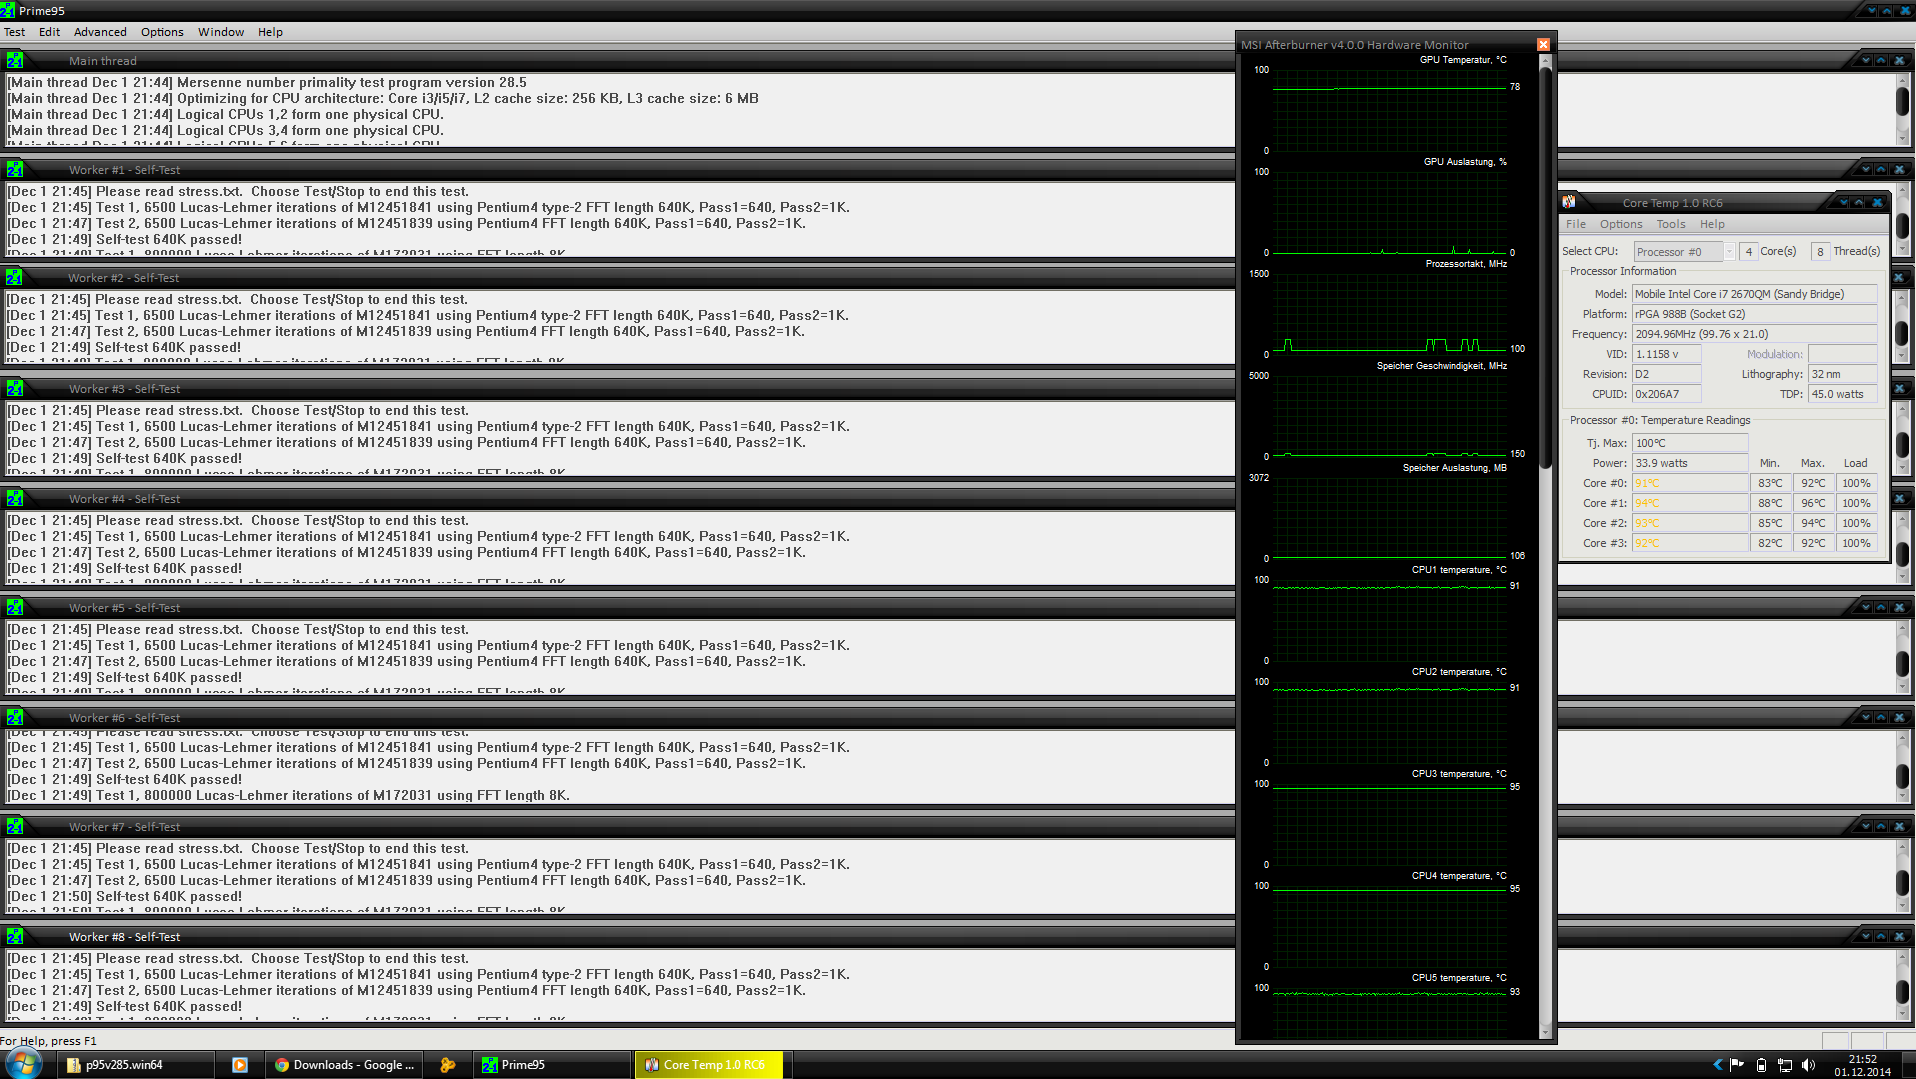
Task: Click the Worker #6 window scrollbar
Action: [x=1902, y=767]
